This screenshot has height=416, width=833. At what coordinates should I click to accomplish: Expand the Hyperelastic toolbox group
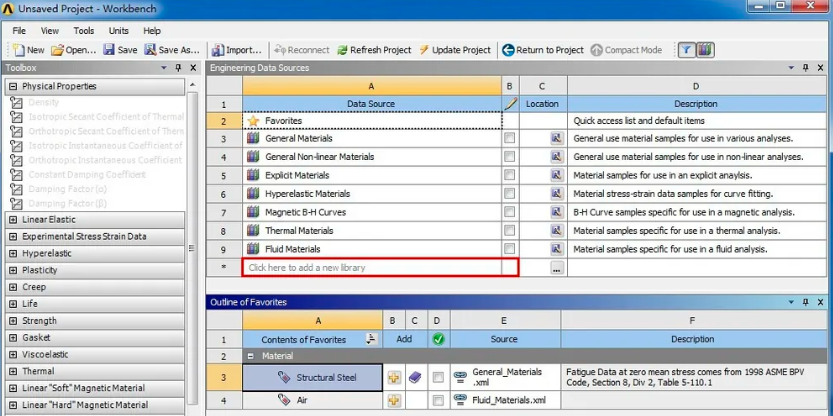pos(13,253)
